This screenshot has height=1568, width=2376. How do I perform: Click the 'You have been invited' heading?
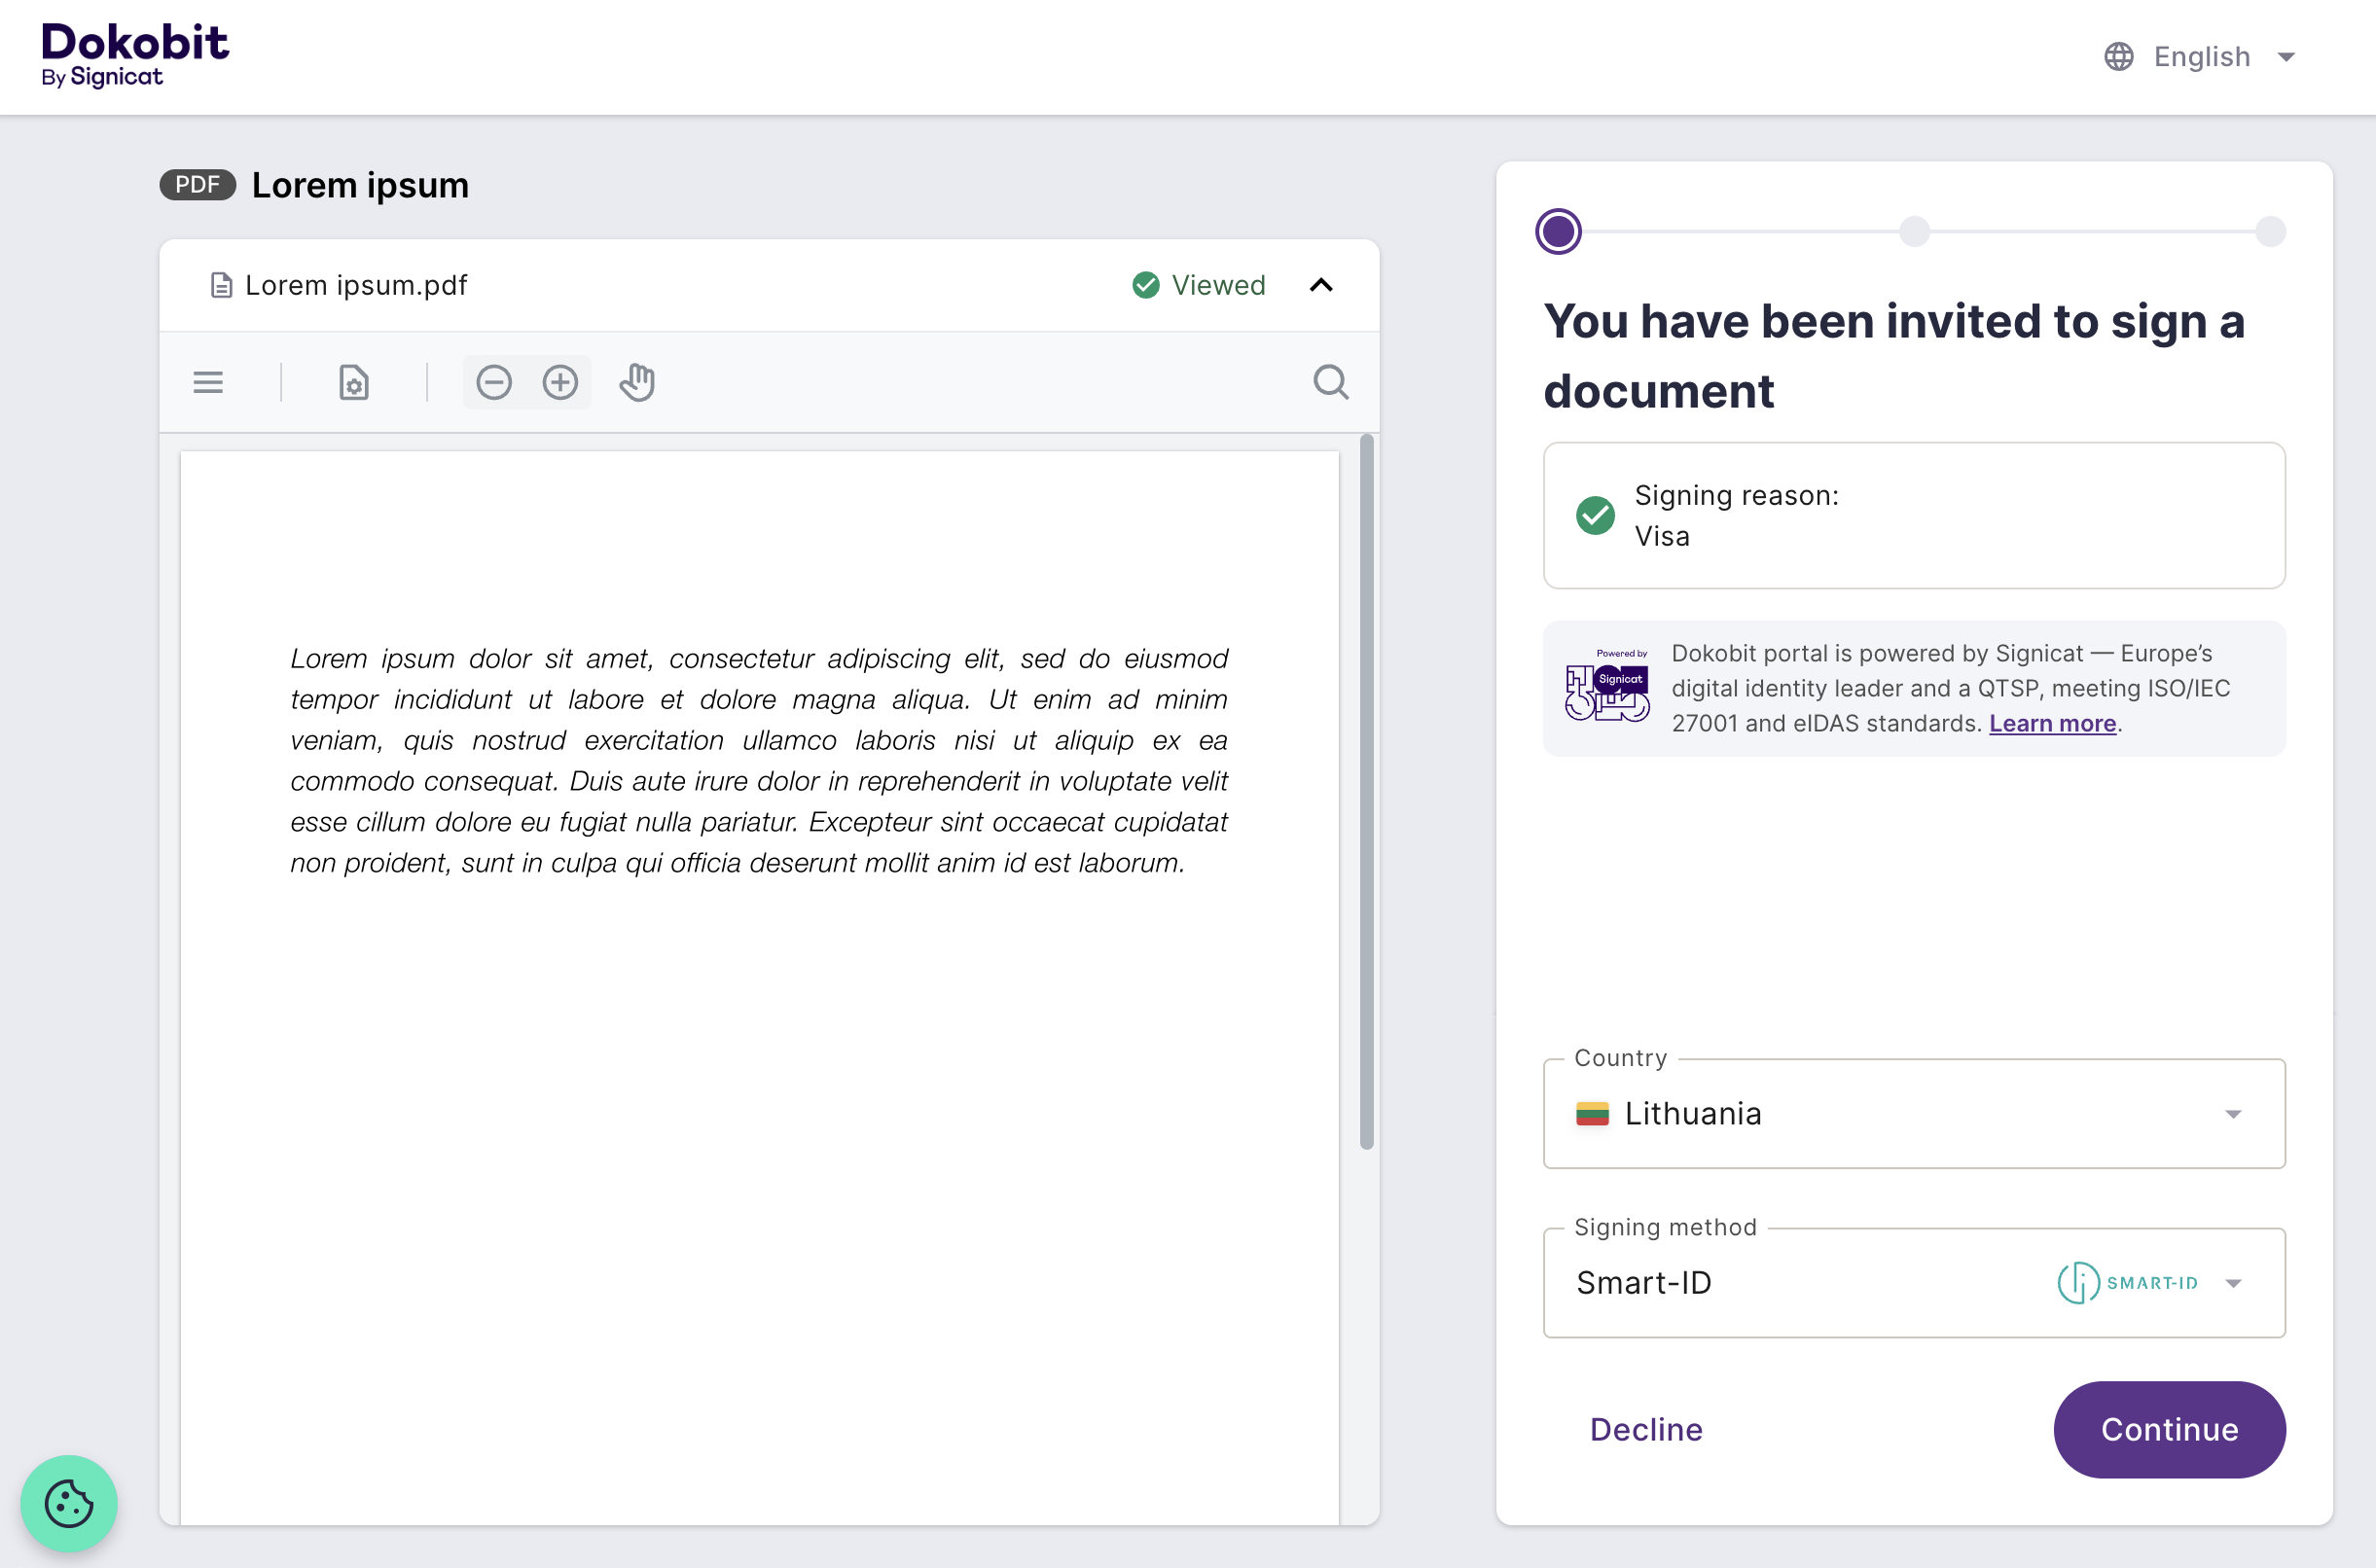1894,356
